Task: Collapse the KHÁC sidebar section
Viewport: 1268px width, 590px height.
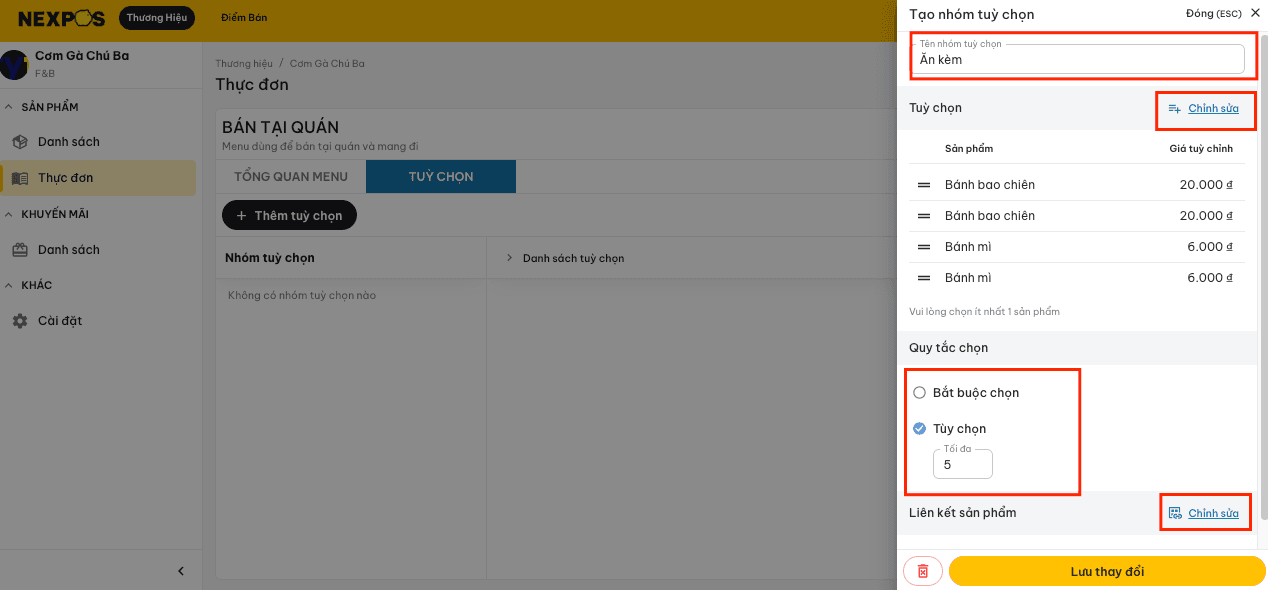Action: (10, 285)
